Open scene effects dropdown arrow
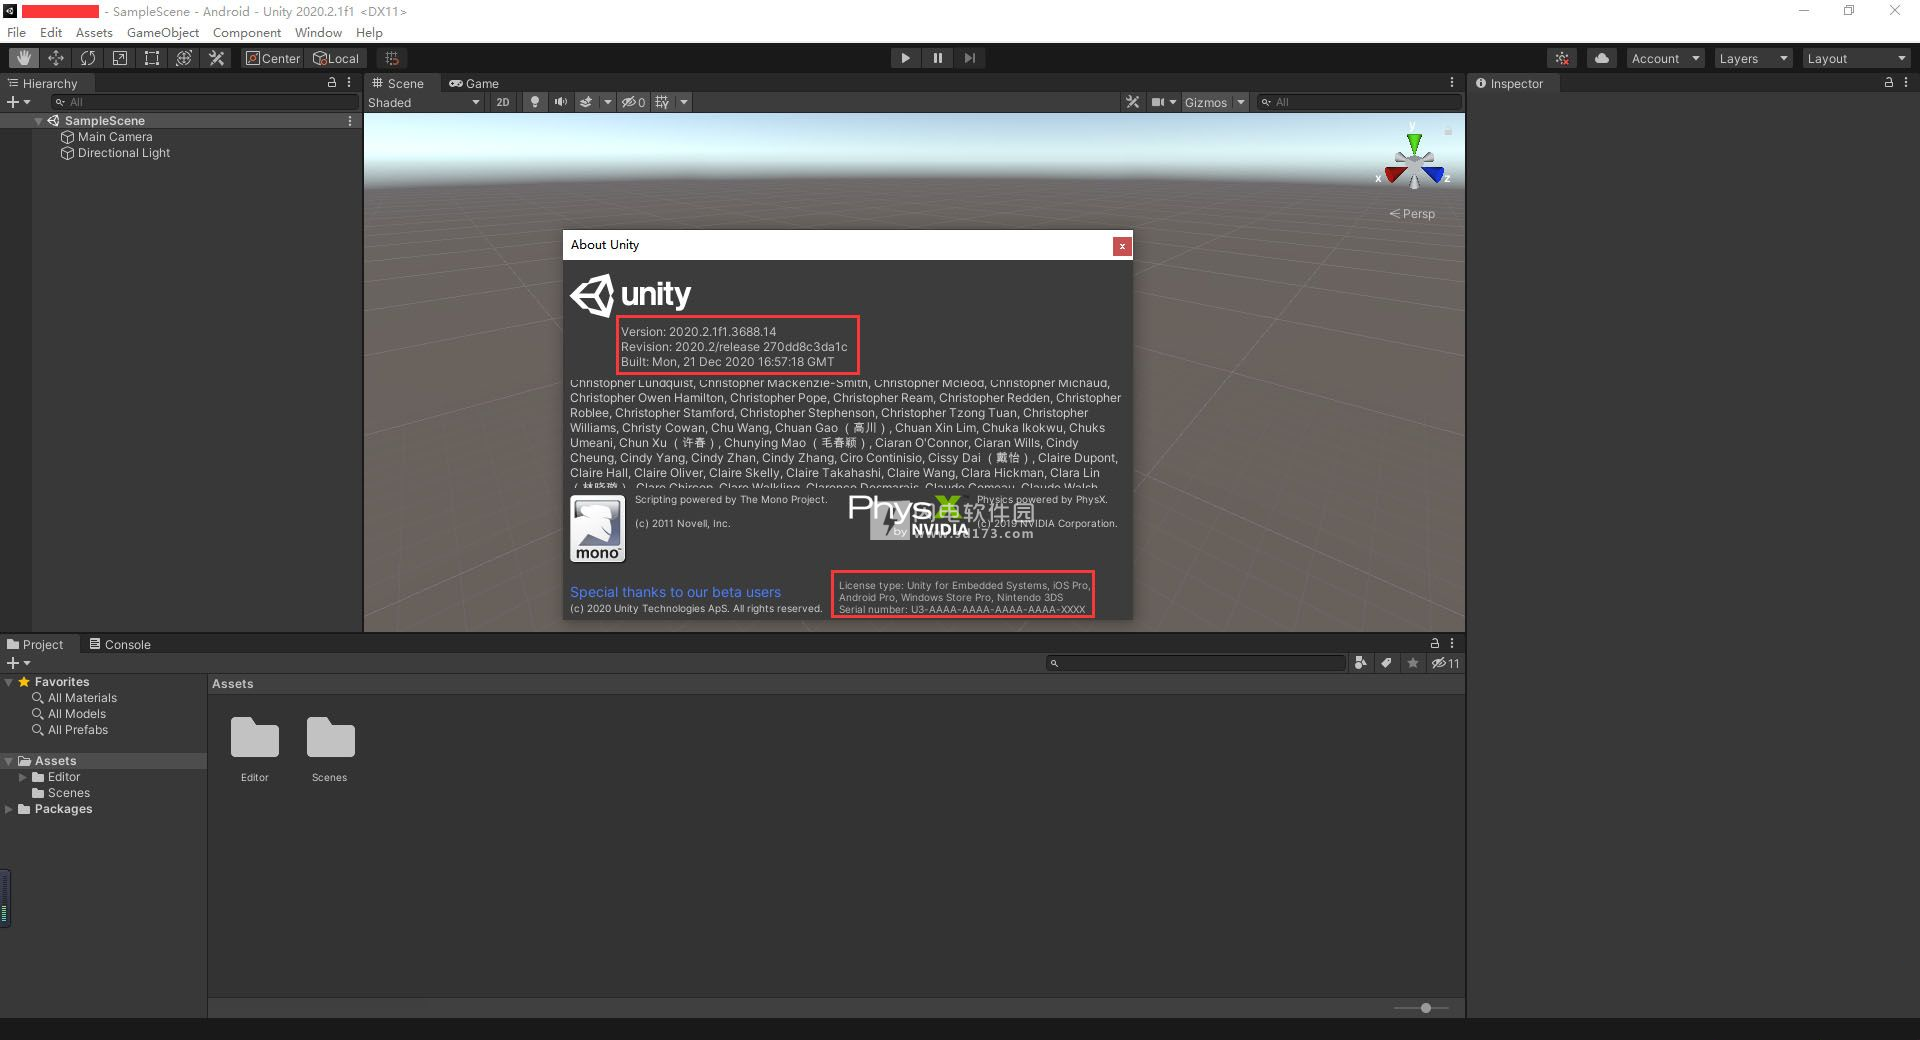The width and height of the screenshot is (1920, 1040). pyautogui.click(x=607, y=102)
